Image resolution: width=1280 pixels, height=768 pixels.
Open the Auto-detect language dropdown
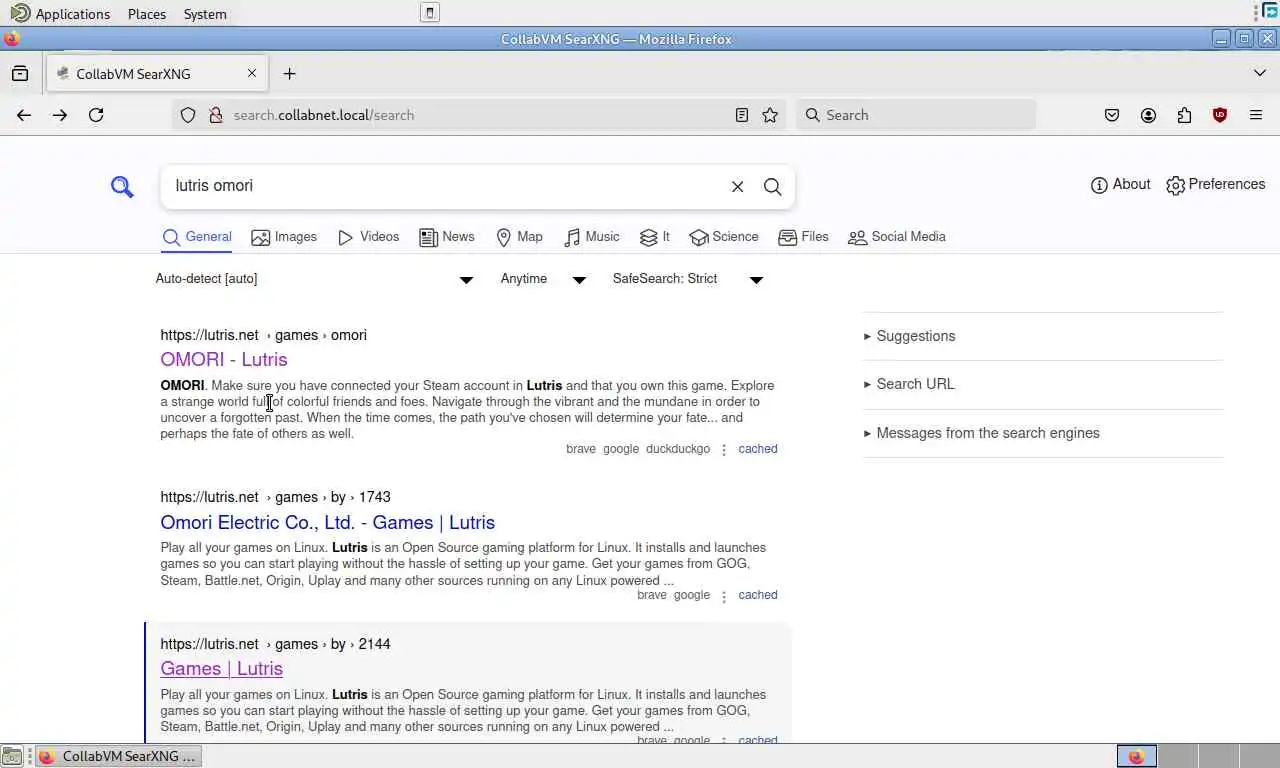314,279
